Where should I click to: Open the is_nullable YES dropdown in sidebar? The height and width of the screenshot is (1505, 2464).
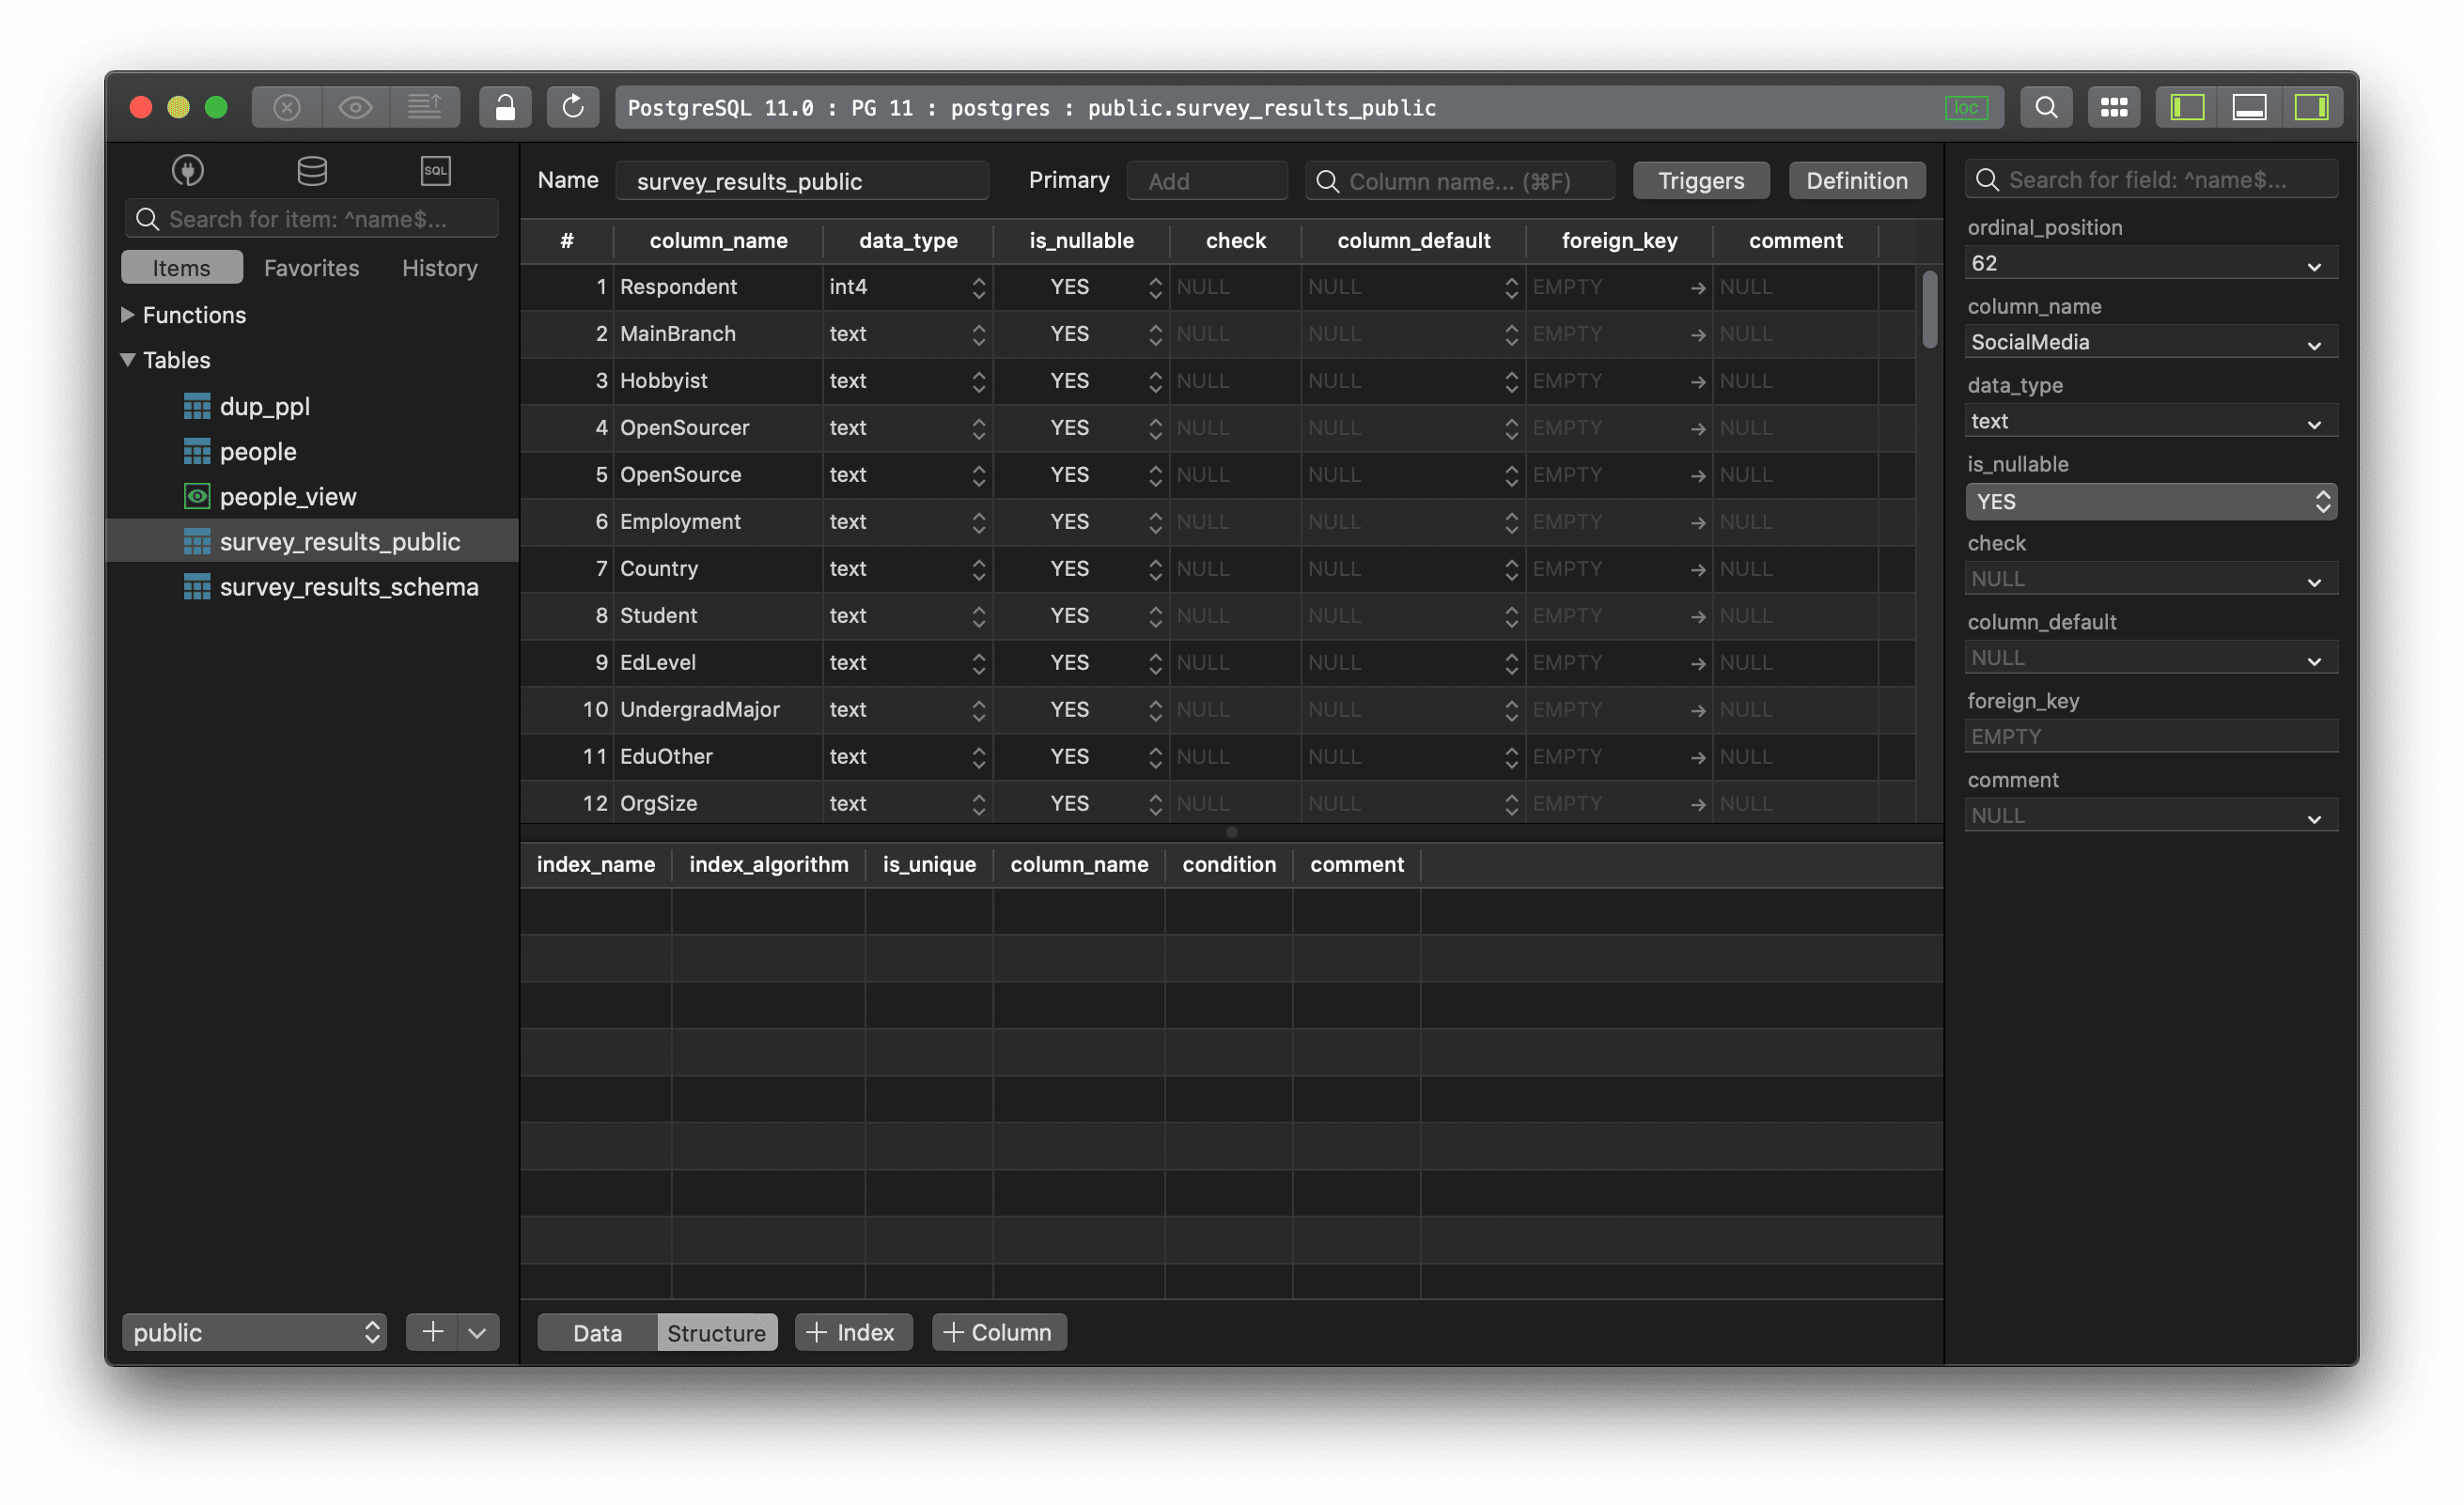[x=2151, y=502]
